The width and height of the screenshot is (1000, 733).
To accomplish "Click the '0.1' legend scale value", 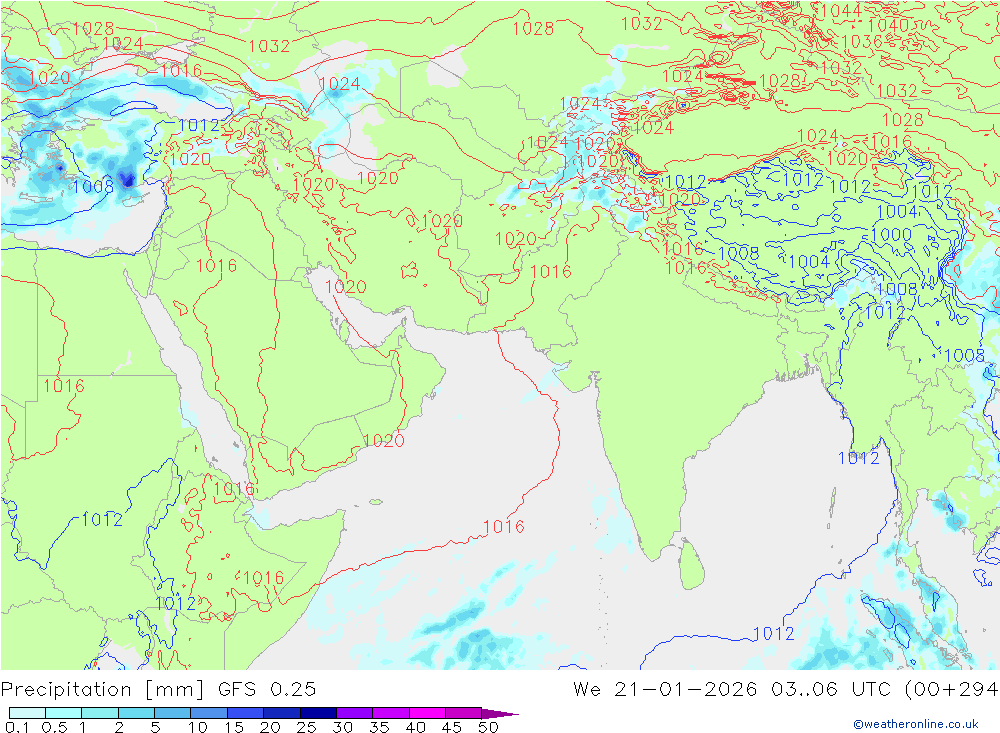I will 17,727.
